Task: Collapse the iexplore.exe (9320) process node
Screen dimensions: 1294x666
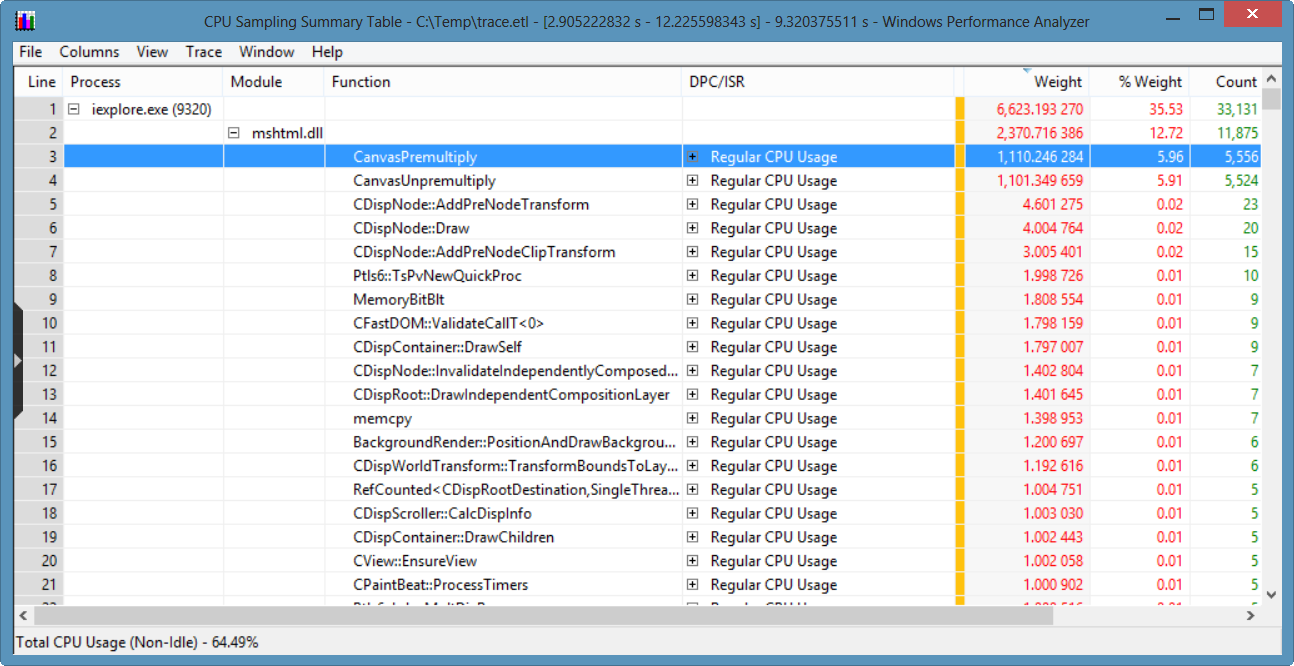Action: (74, 109)
